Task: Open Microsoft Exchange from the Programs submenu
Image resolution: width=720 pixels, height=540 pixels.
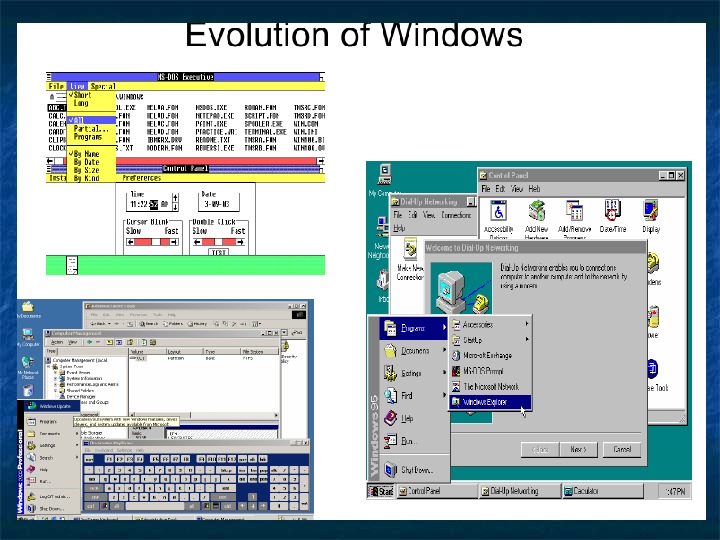Action: click(490, 355)
